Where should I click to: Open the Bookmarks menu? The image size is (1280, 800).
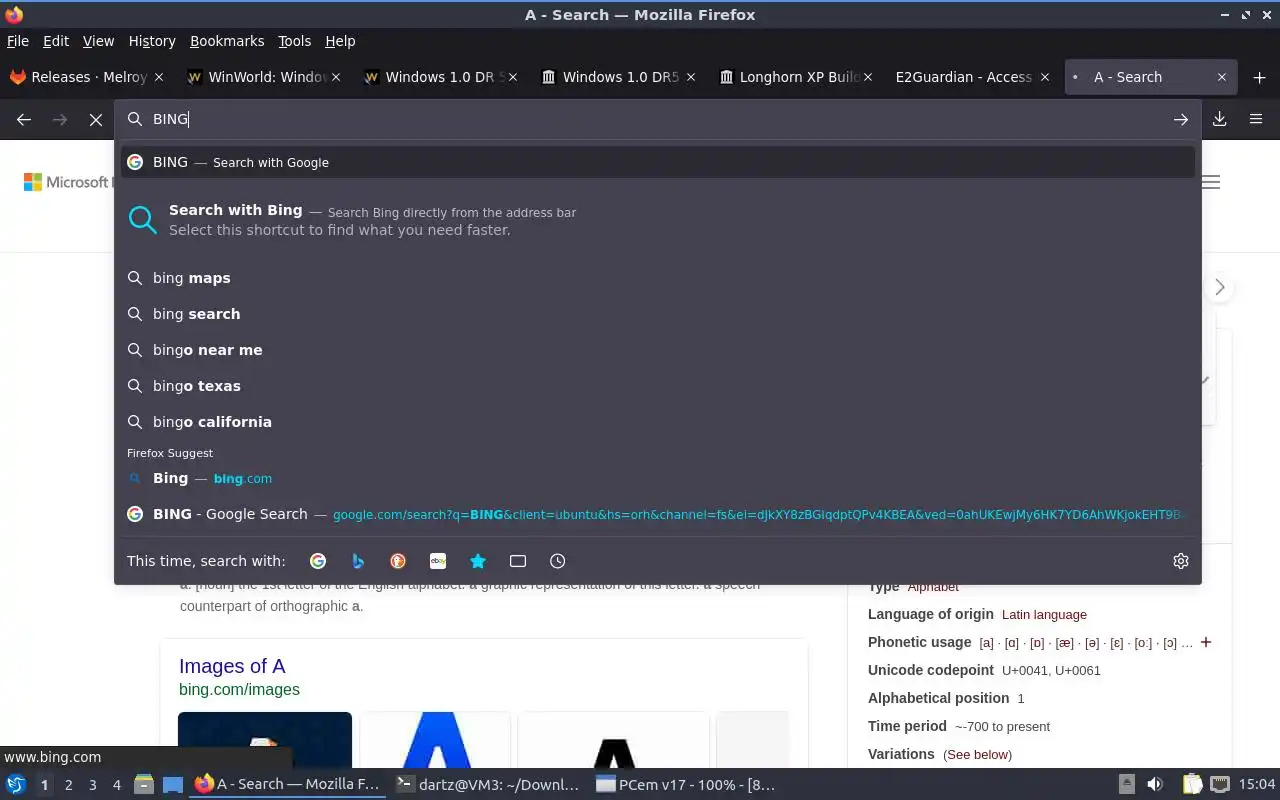click(x=227, y=41)
